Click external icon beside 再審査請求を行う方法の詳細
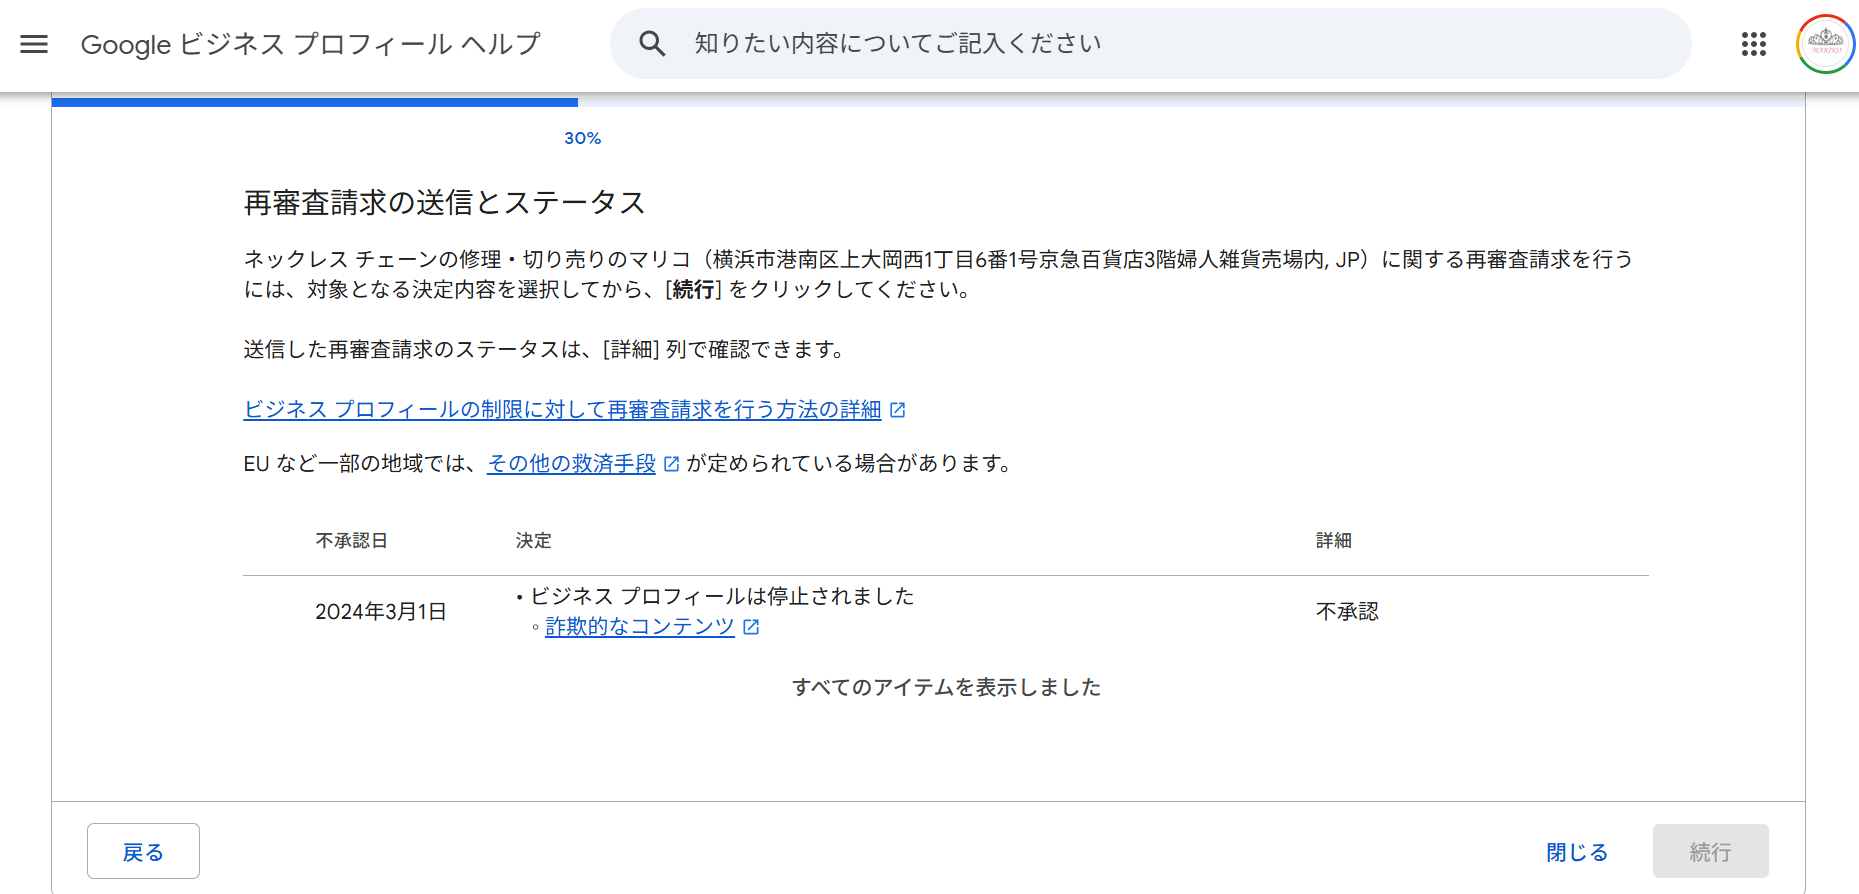Viewport: 1859px width, 894px height. [x=898, y=410]
